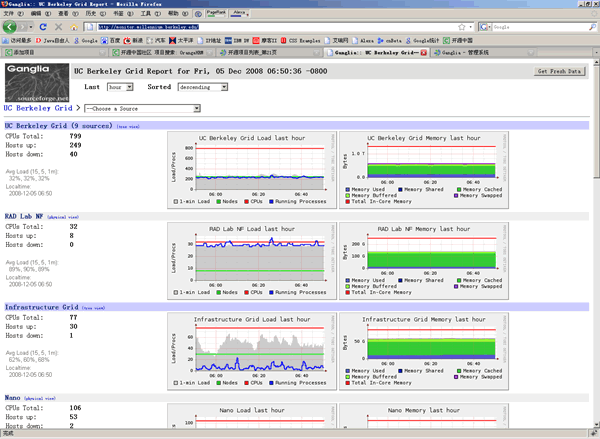Click the browser Back arrow button
Screen dimensions: 600x439
(x=10, y=27)
